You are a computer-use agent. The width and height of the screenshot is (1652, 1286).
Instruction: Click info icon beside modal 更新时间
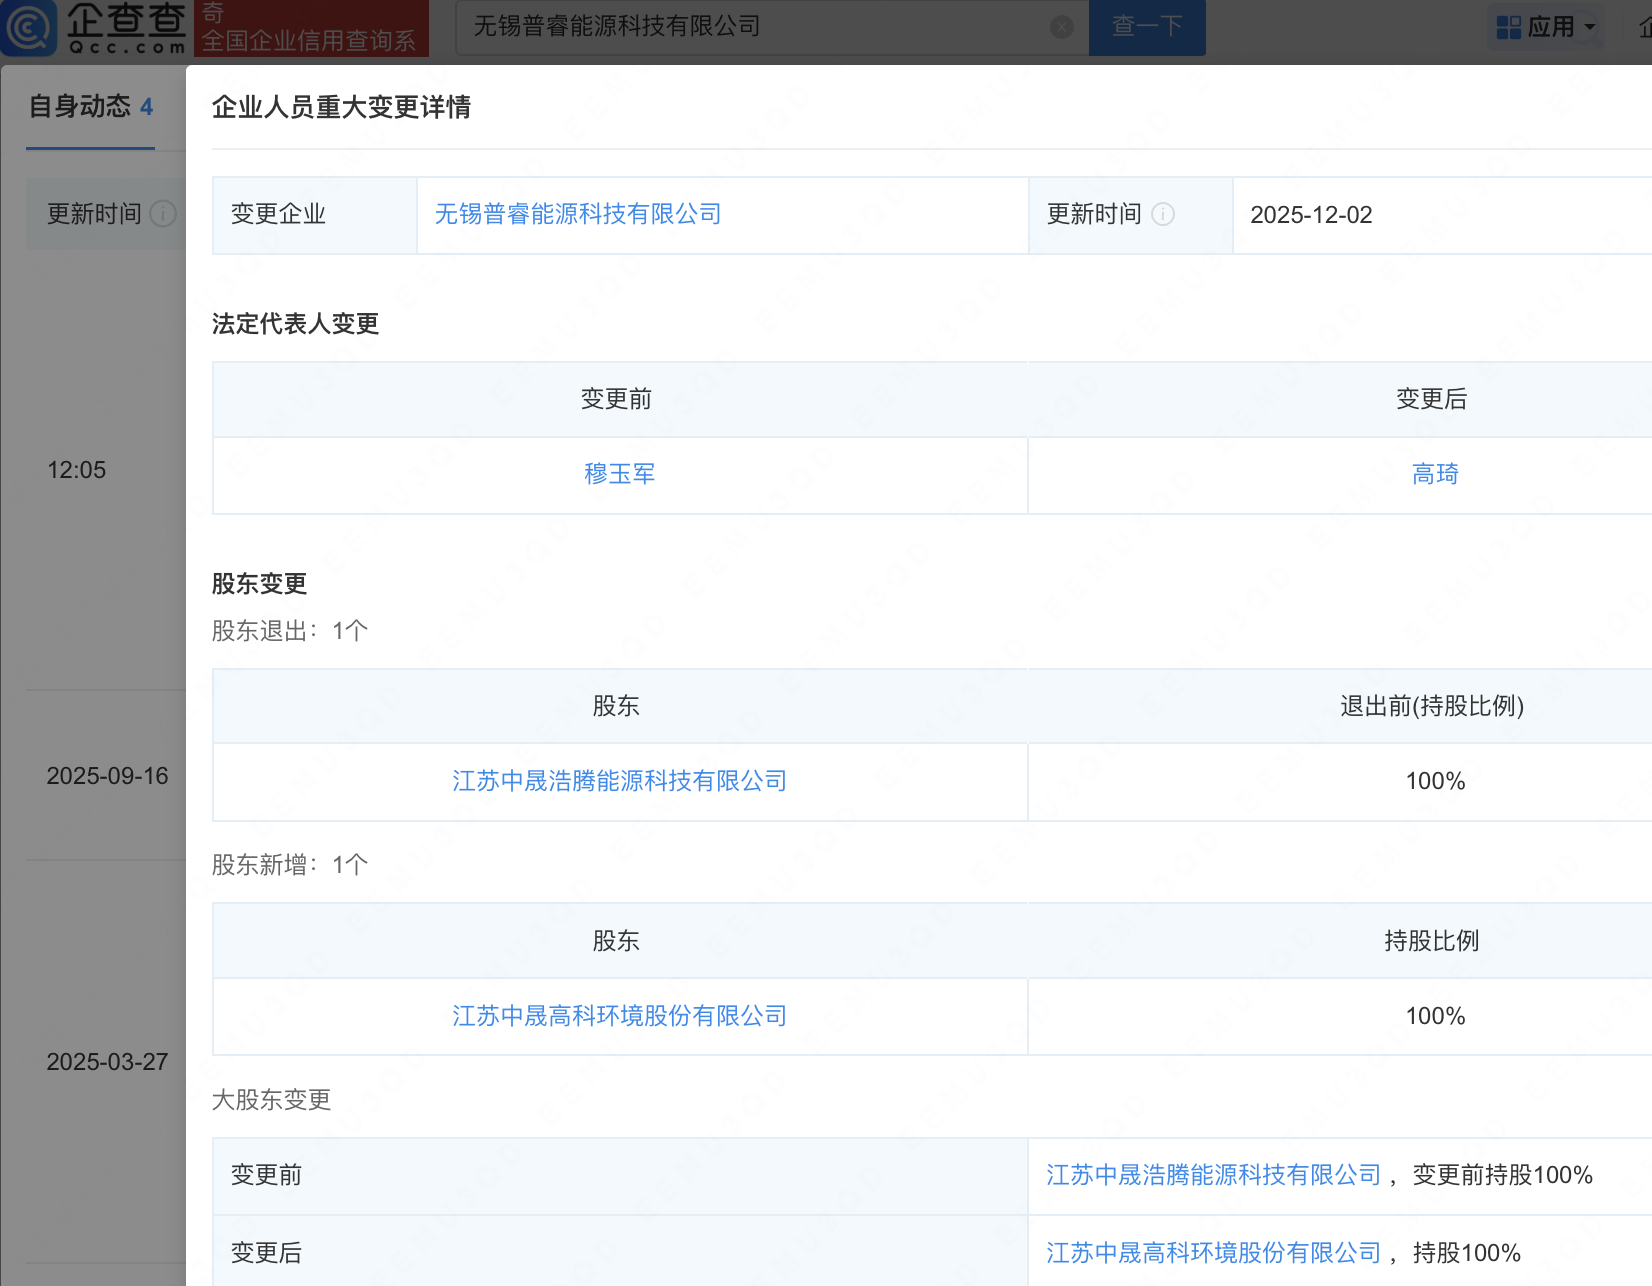[x=1163, y=214]
